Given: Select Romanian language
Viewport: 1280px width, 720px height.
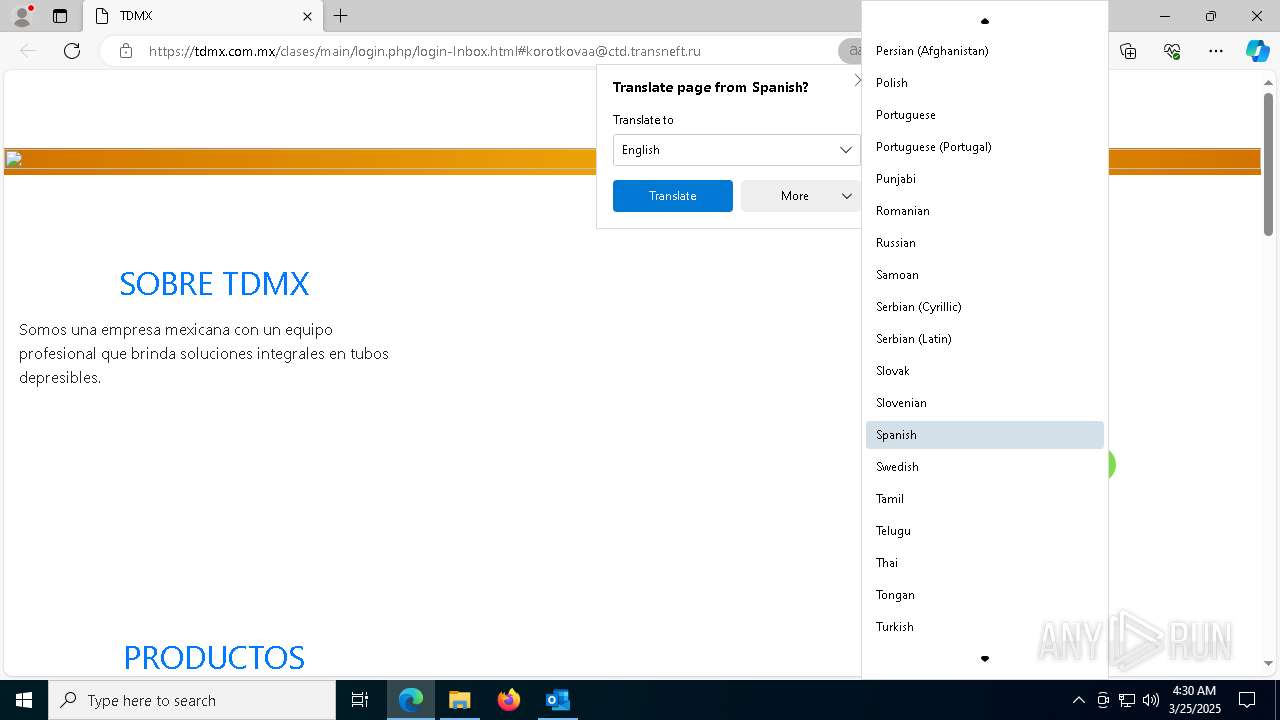Looking at the screenshot, I should (985, 211).
